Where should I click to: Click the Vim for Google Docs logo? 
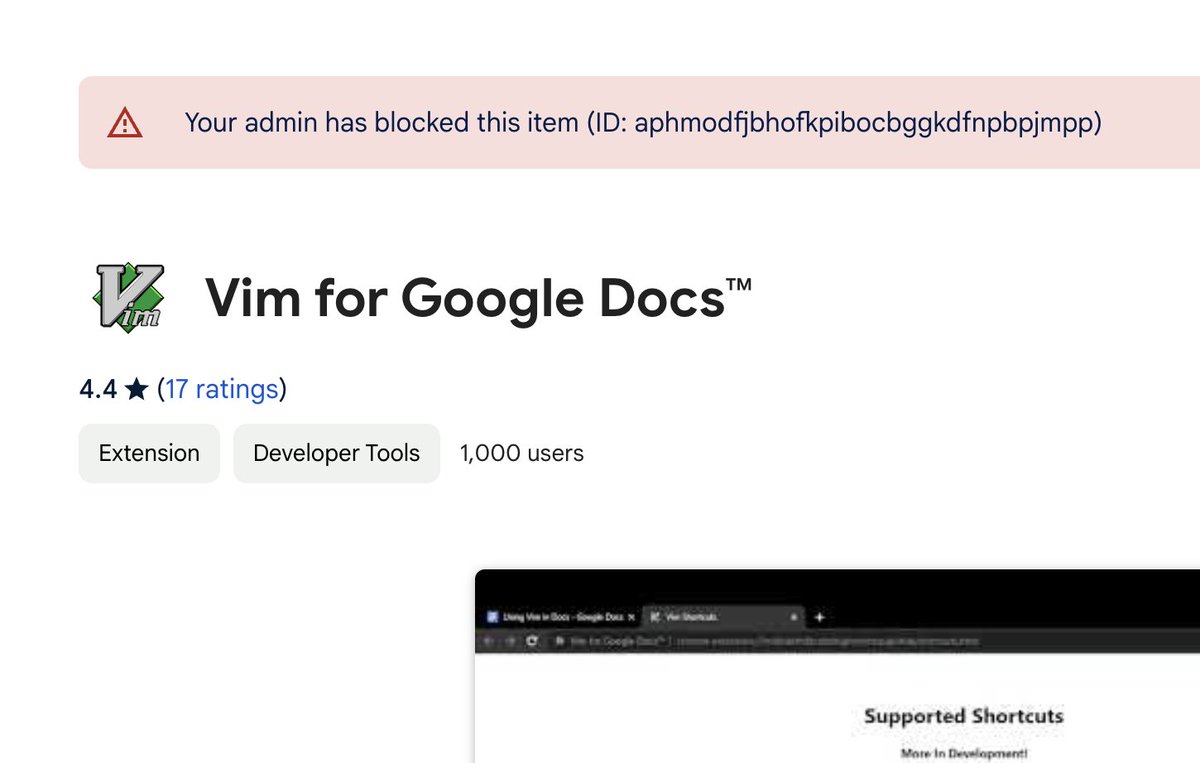pos(128,297)
